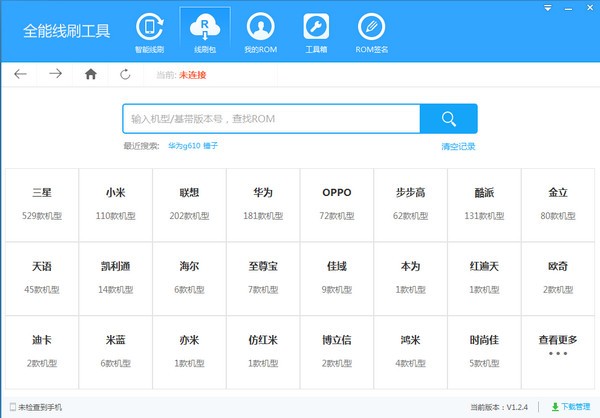Open the 金立 brand tile
Screen dimensions: 600x418
[558, 205]
